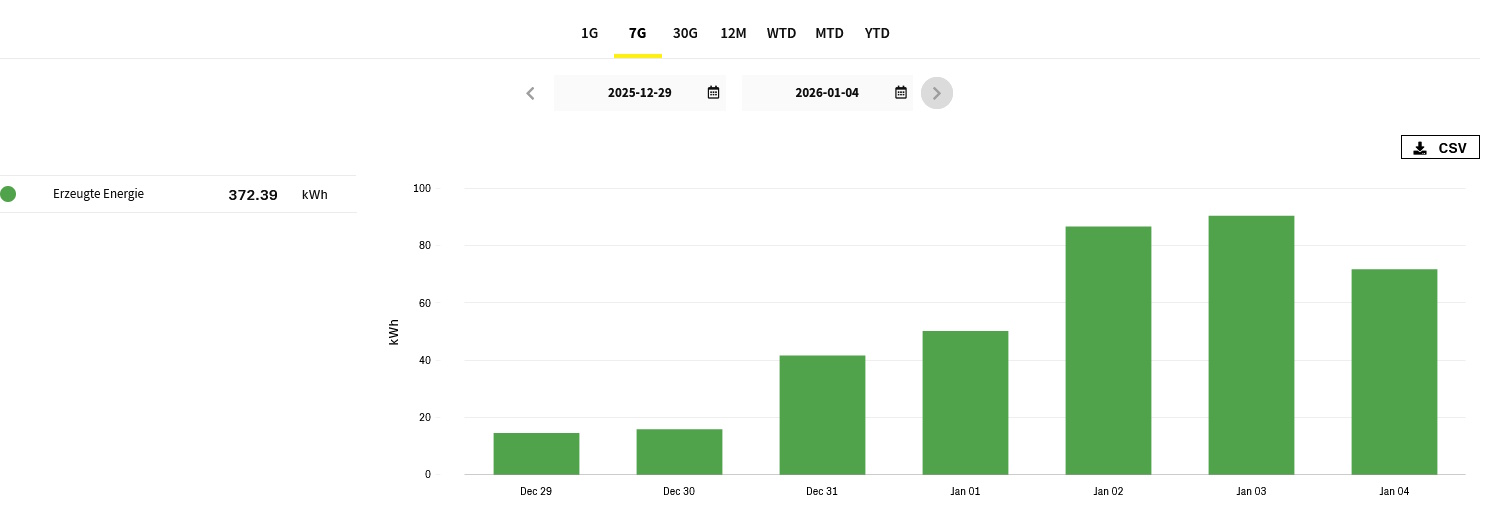Open the start date calendar picker icon
The height and width of the screenshot is (520, 1490).
713,93
